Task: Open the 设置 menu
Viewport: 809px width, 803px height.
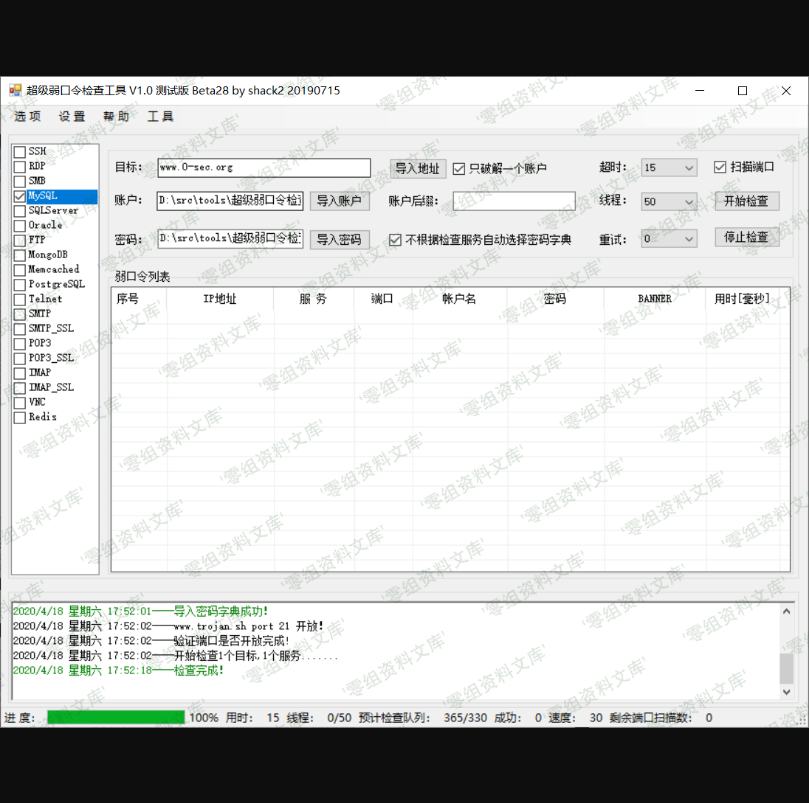Action: [72, 117]
